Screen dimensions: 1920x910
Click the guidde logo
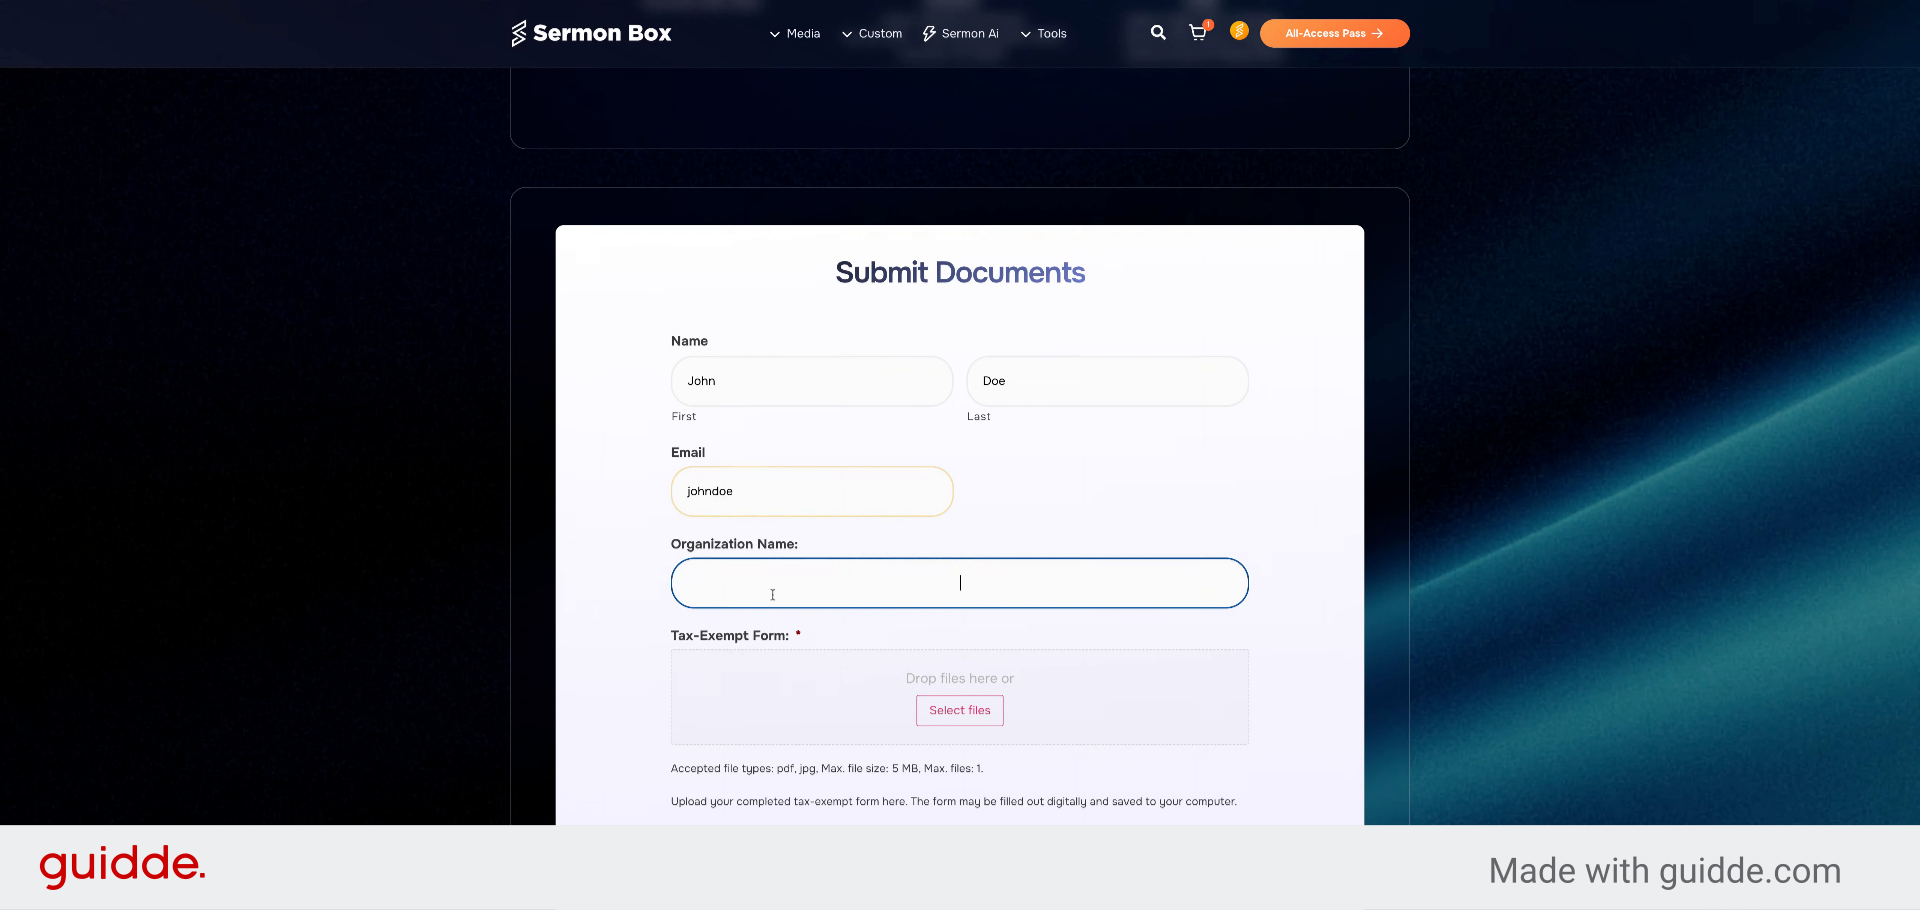121,866
